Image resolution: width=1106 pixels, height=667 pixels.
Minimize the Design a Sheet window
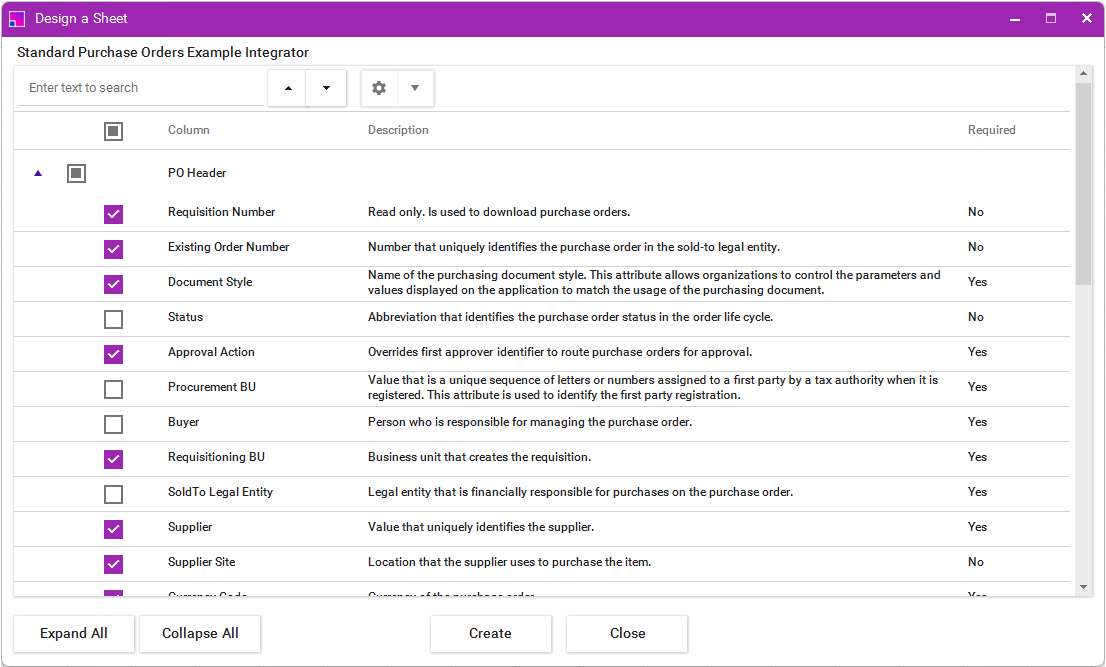pyautogui.click(x=1015, y=19)
